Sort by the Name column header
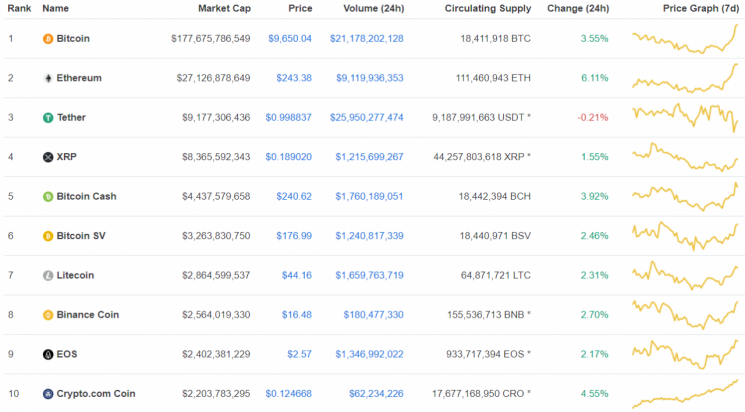This screenshot has width=745, height=412. tap(56, 9)
